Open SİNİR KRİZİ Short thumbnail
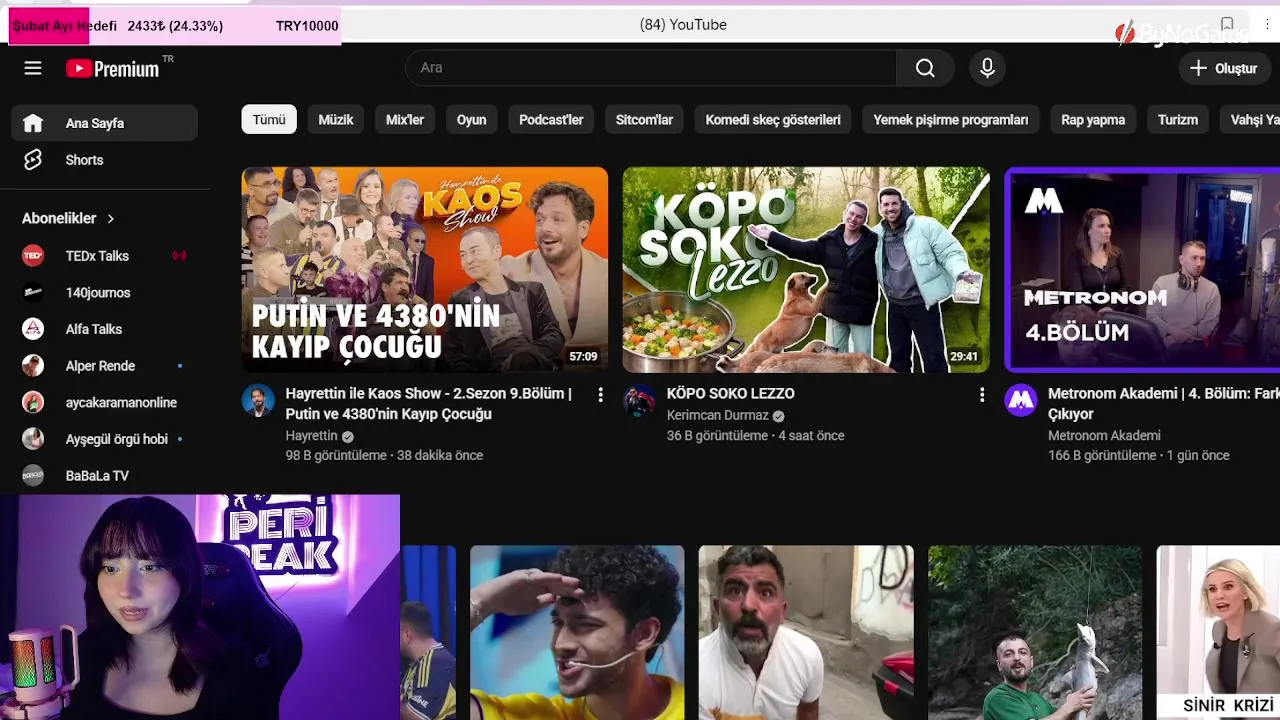This screenshot has height=720, width=1280. (1218, 632)
